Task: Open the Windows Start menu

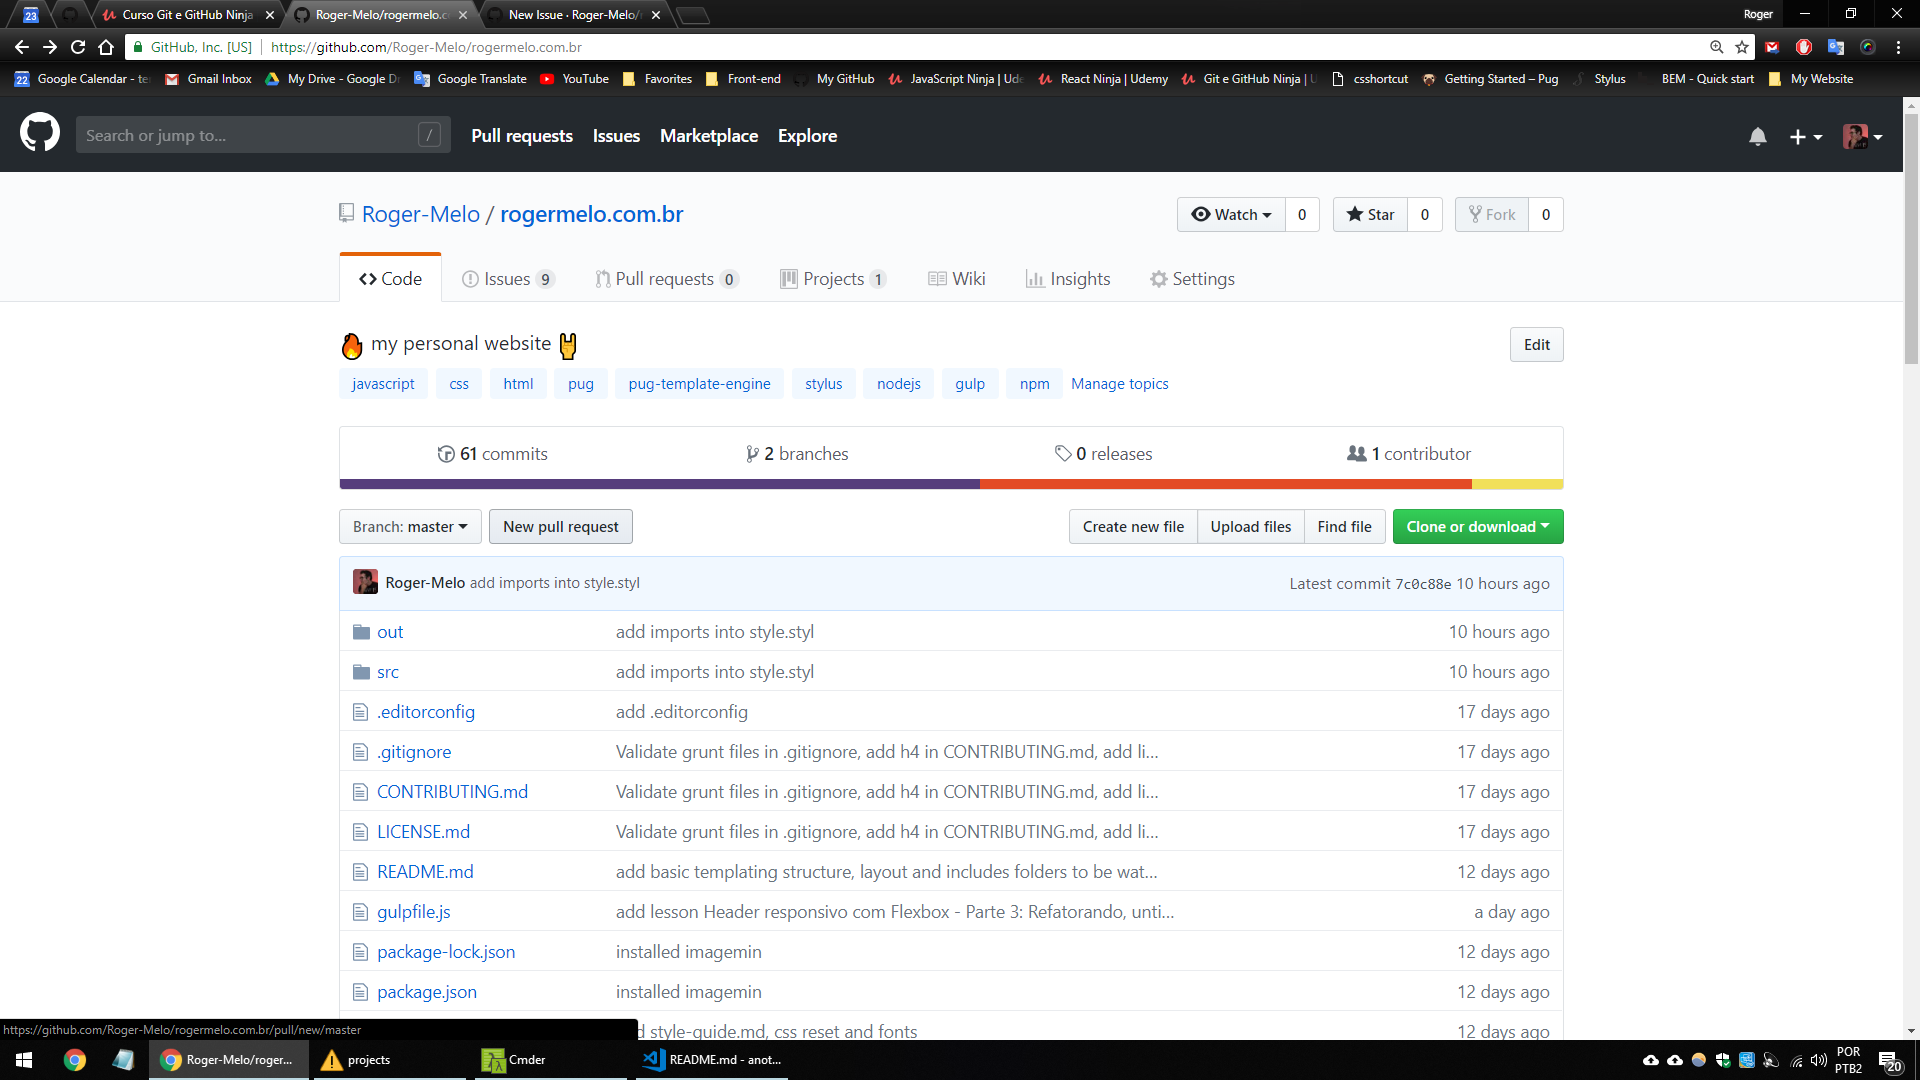Action: click(x=24, y=1060)
